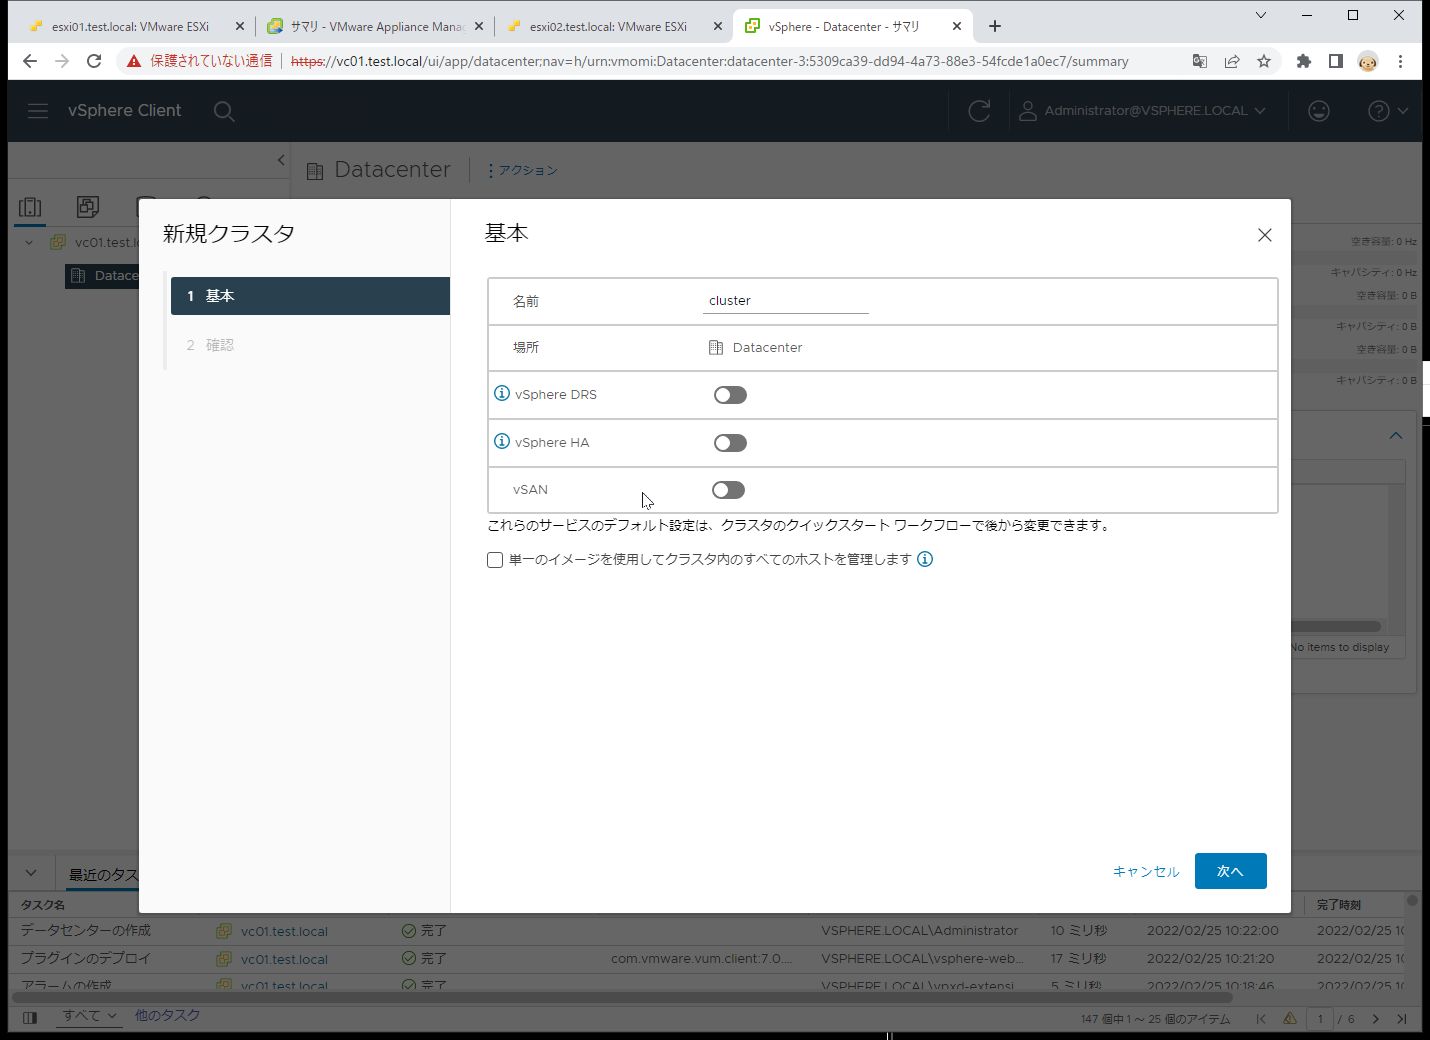Toggle the browser side panel icon
Image resolution: width=1430 pixels, height=1040 pixels.
[1335, 61]
